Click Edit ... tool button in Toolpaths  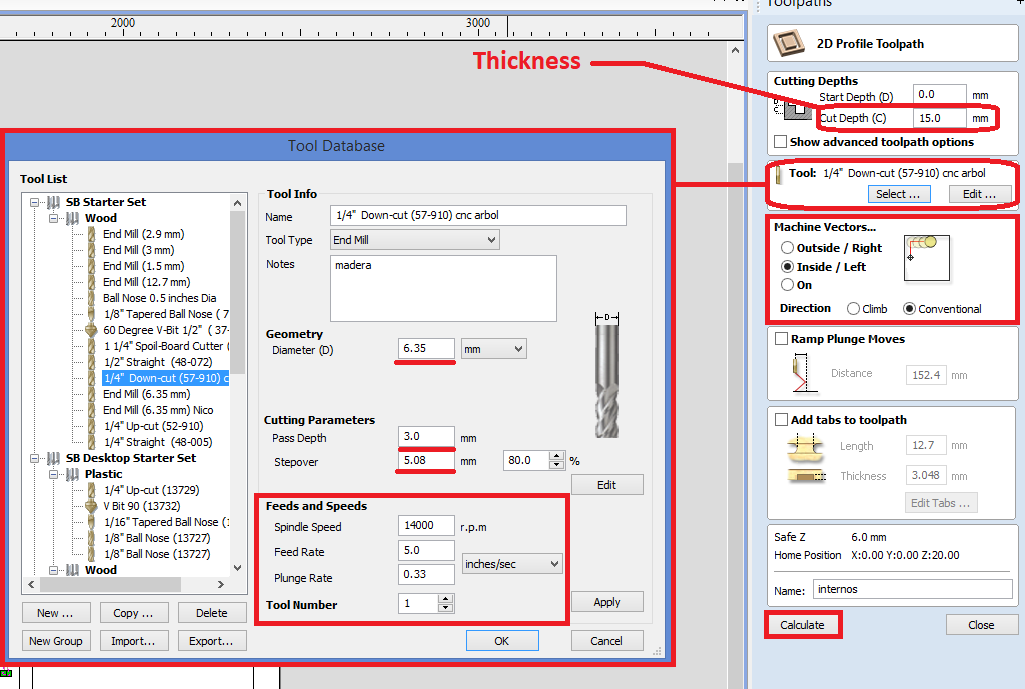click(x=980, y=194)
